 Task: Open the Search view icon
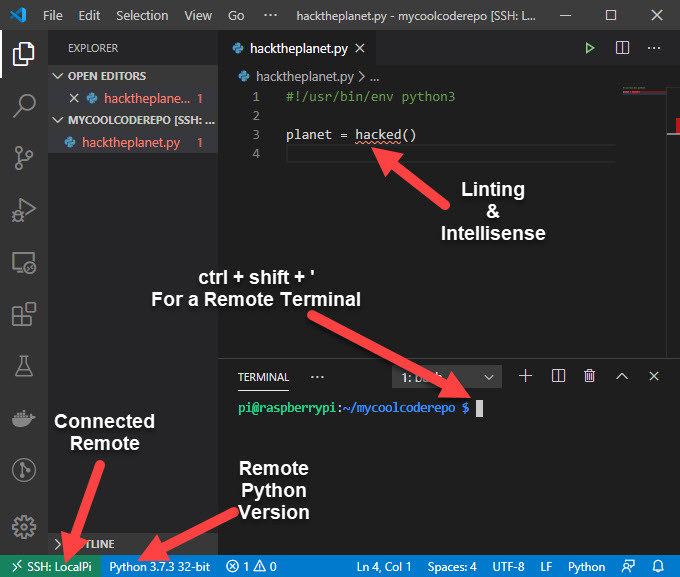tap(23, 105)
